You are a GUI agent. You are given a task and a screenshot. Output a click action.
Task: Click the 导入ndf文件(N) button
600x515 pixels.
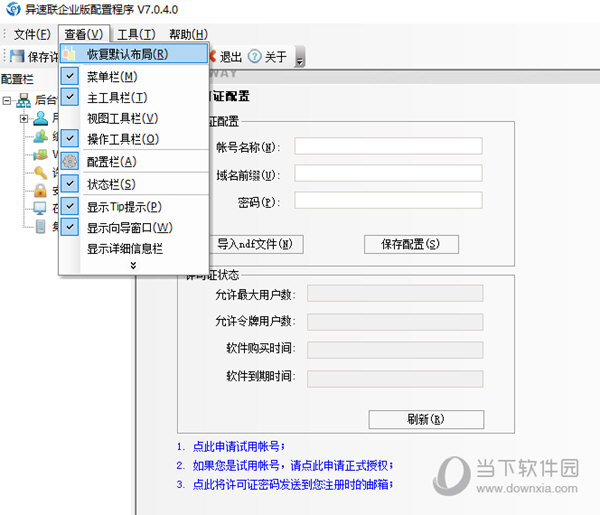[254, 244]
